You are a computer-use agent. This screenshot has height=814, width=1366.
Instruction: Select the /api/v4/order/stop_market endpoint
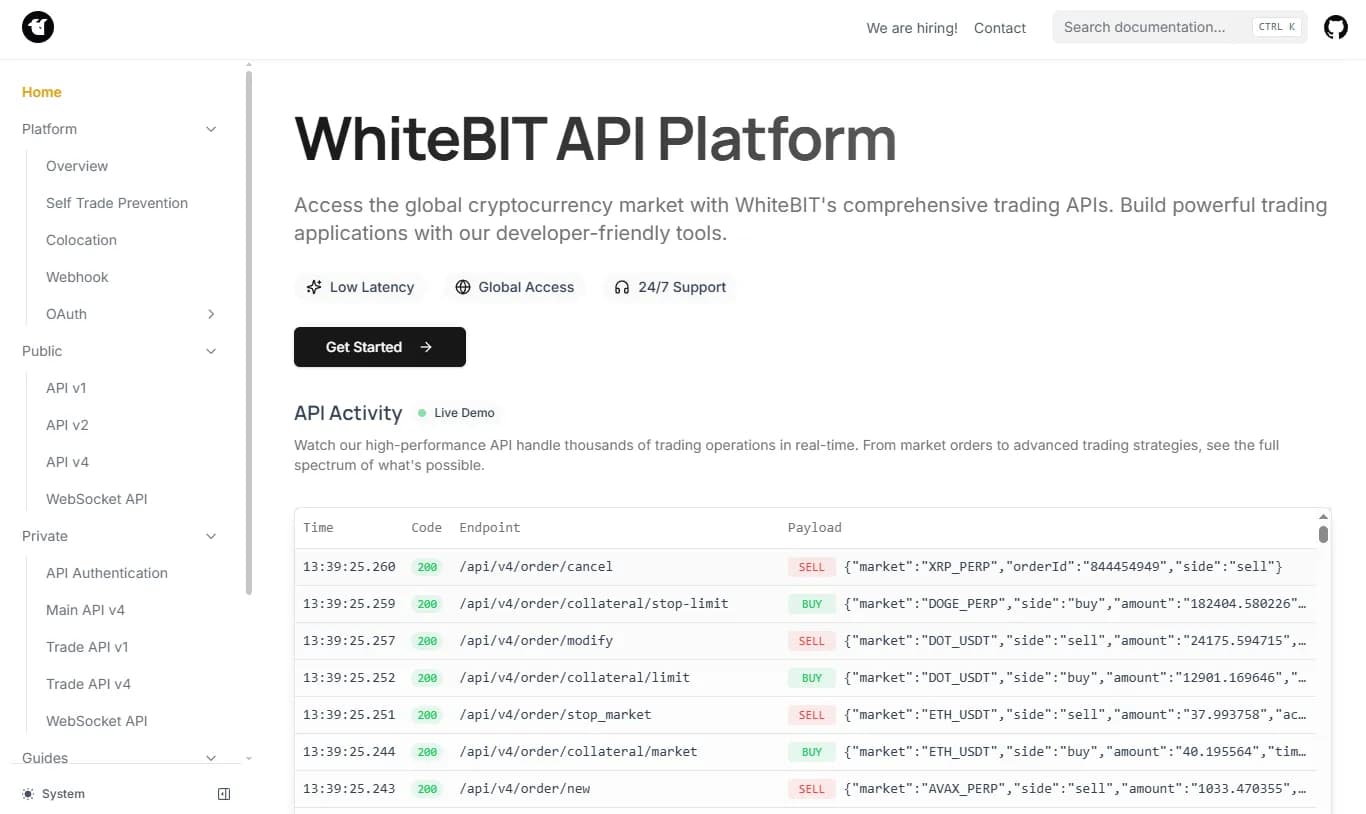click(x=555, y=715)
